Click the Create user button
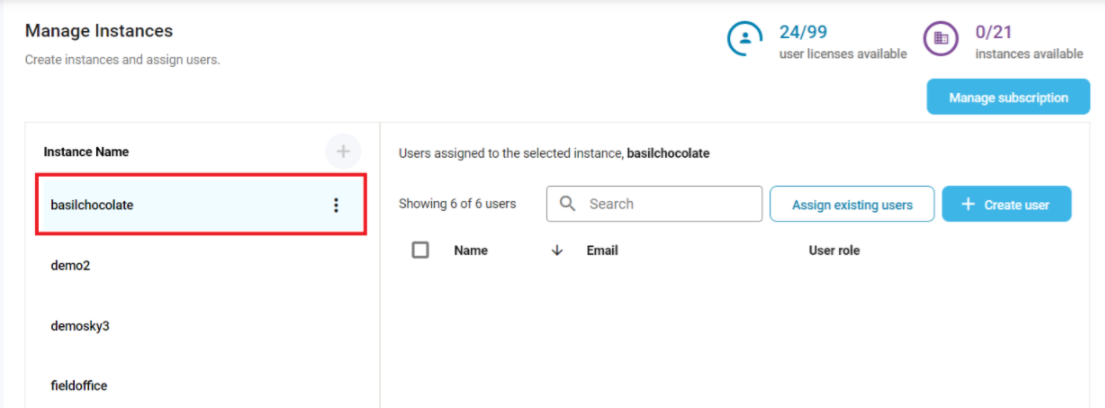1105x408 pixels. click(x=1006, y=204)
